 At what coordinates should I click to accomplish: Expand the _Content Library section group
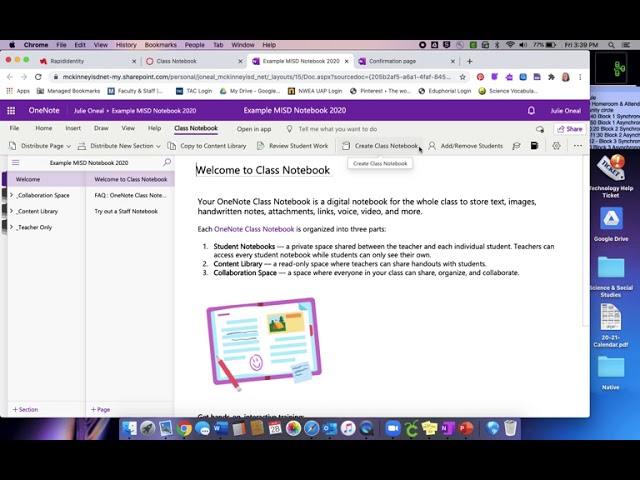click(x=11, y=211)
